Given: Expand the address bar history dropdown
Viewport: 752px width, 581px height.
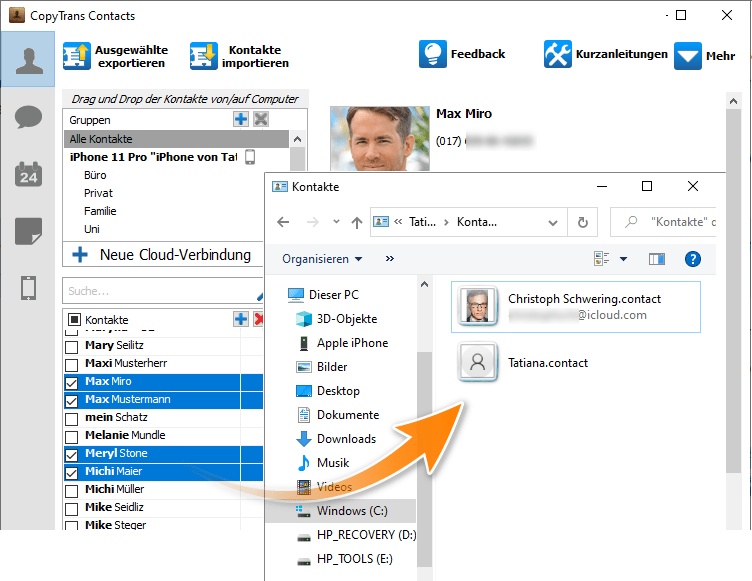Looking at the screenshot, I should point(552,223).
